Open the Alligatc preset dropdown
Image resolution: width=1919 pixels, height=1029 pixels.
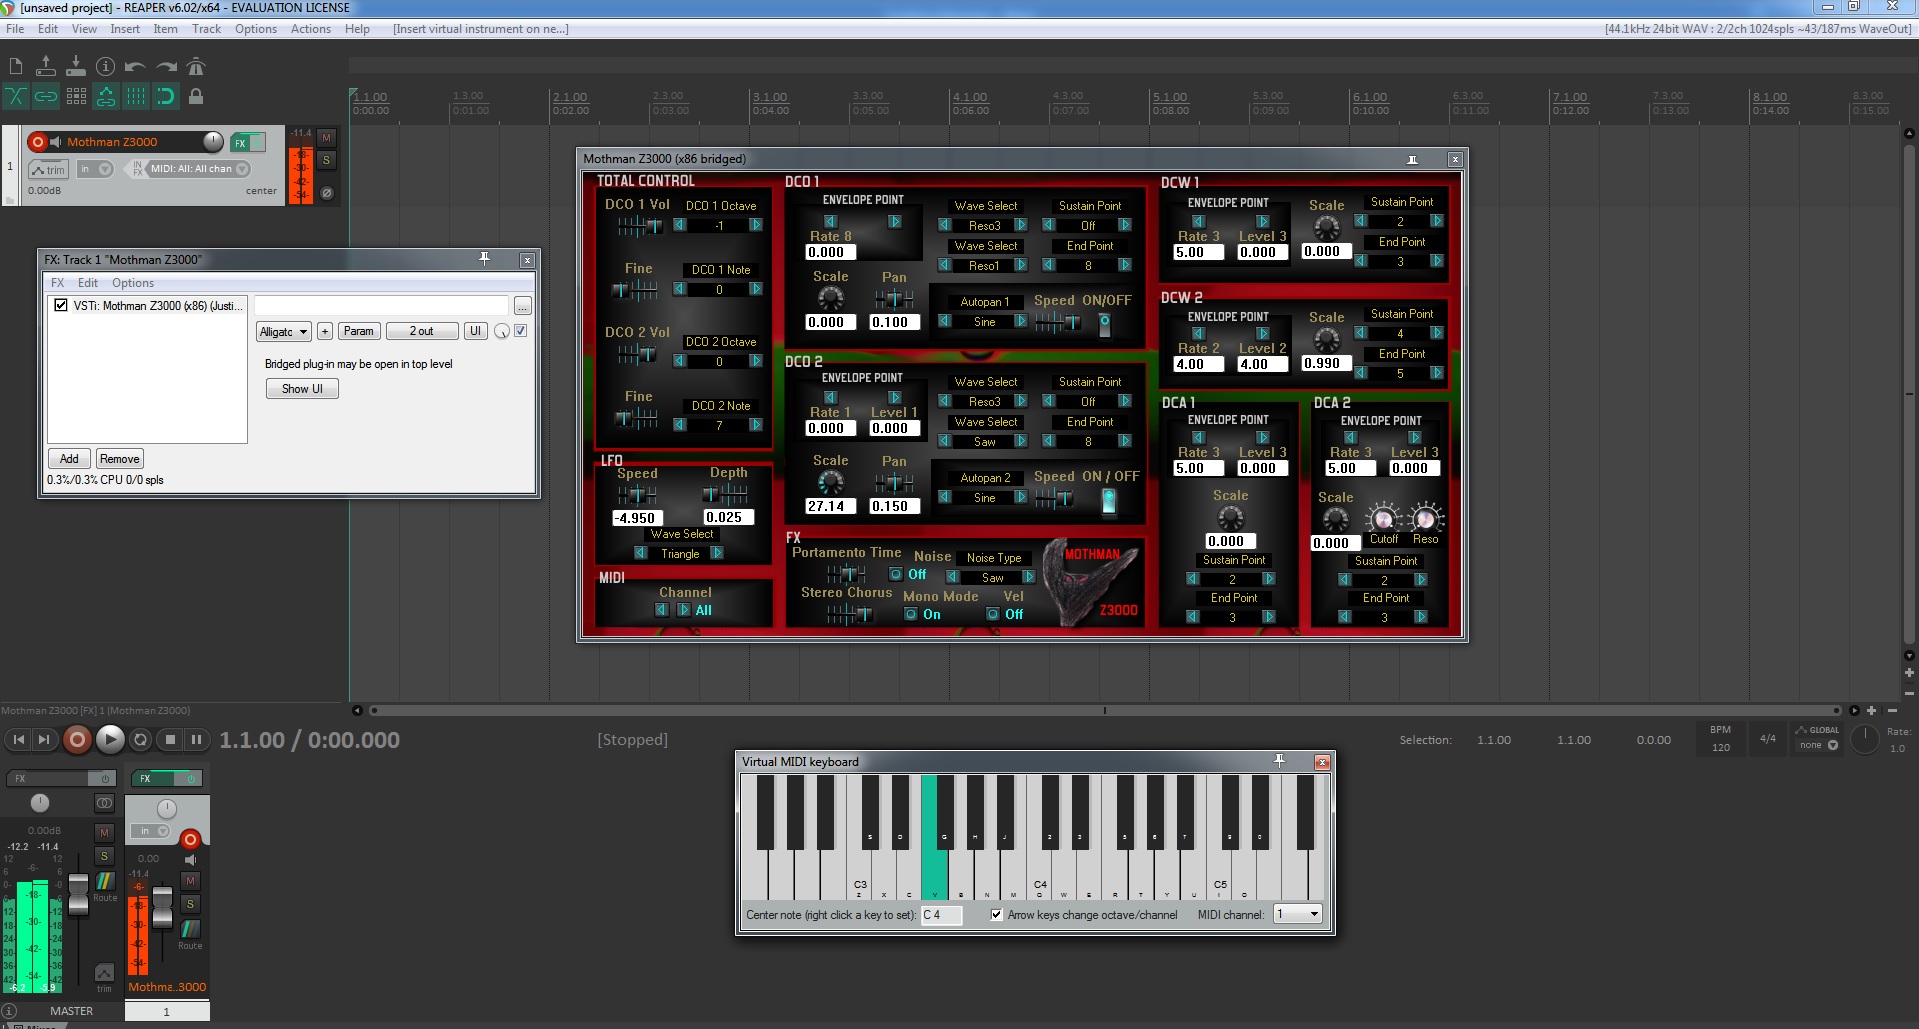point(283,331)
